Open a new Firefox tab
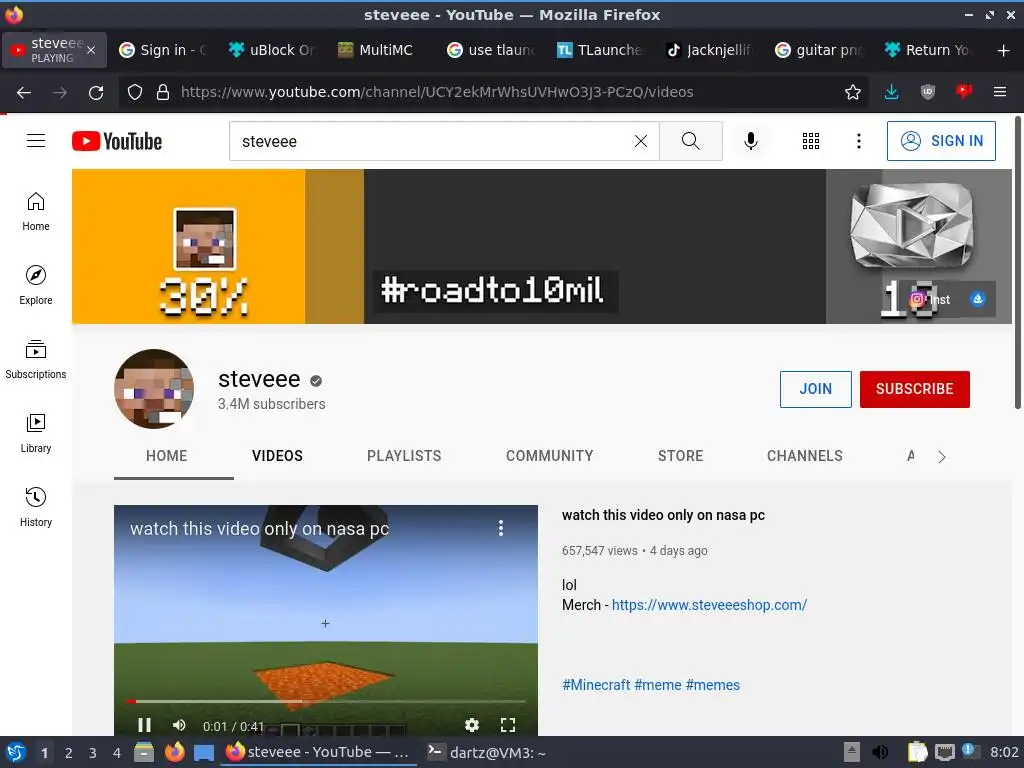This screenshot has height=768, width=1024. [x=1003, y=50]
